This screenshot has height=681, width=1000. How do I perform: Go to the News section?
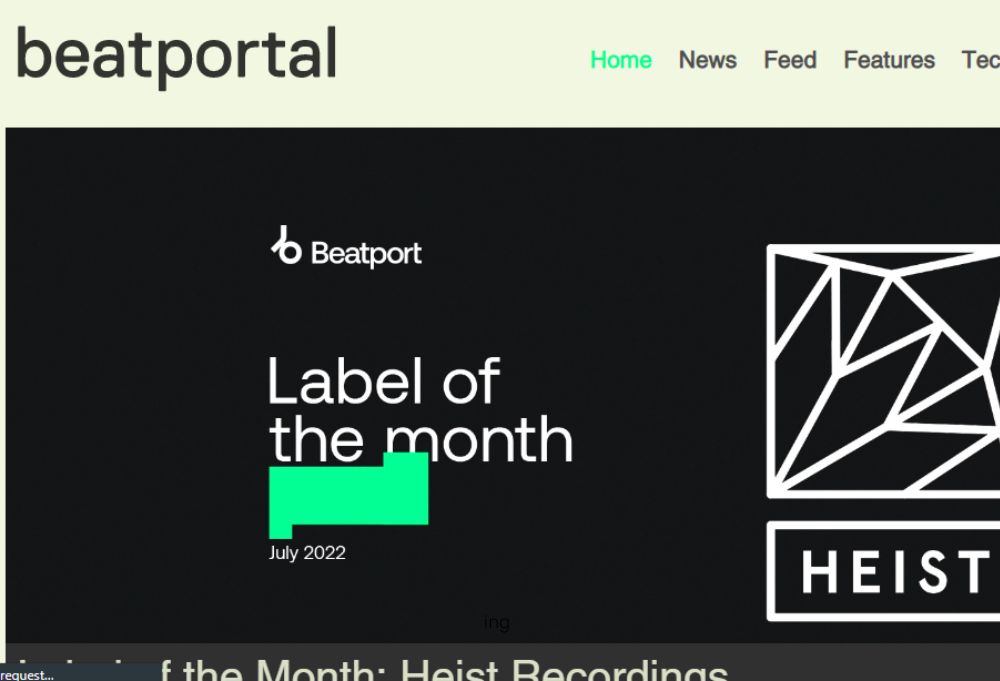pos(707,60)
